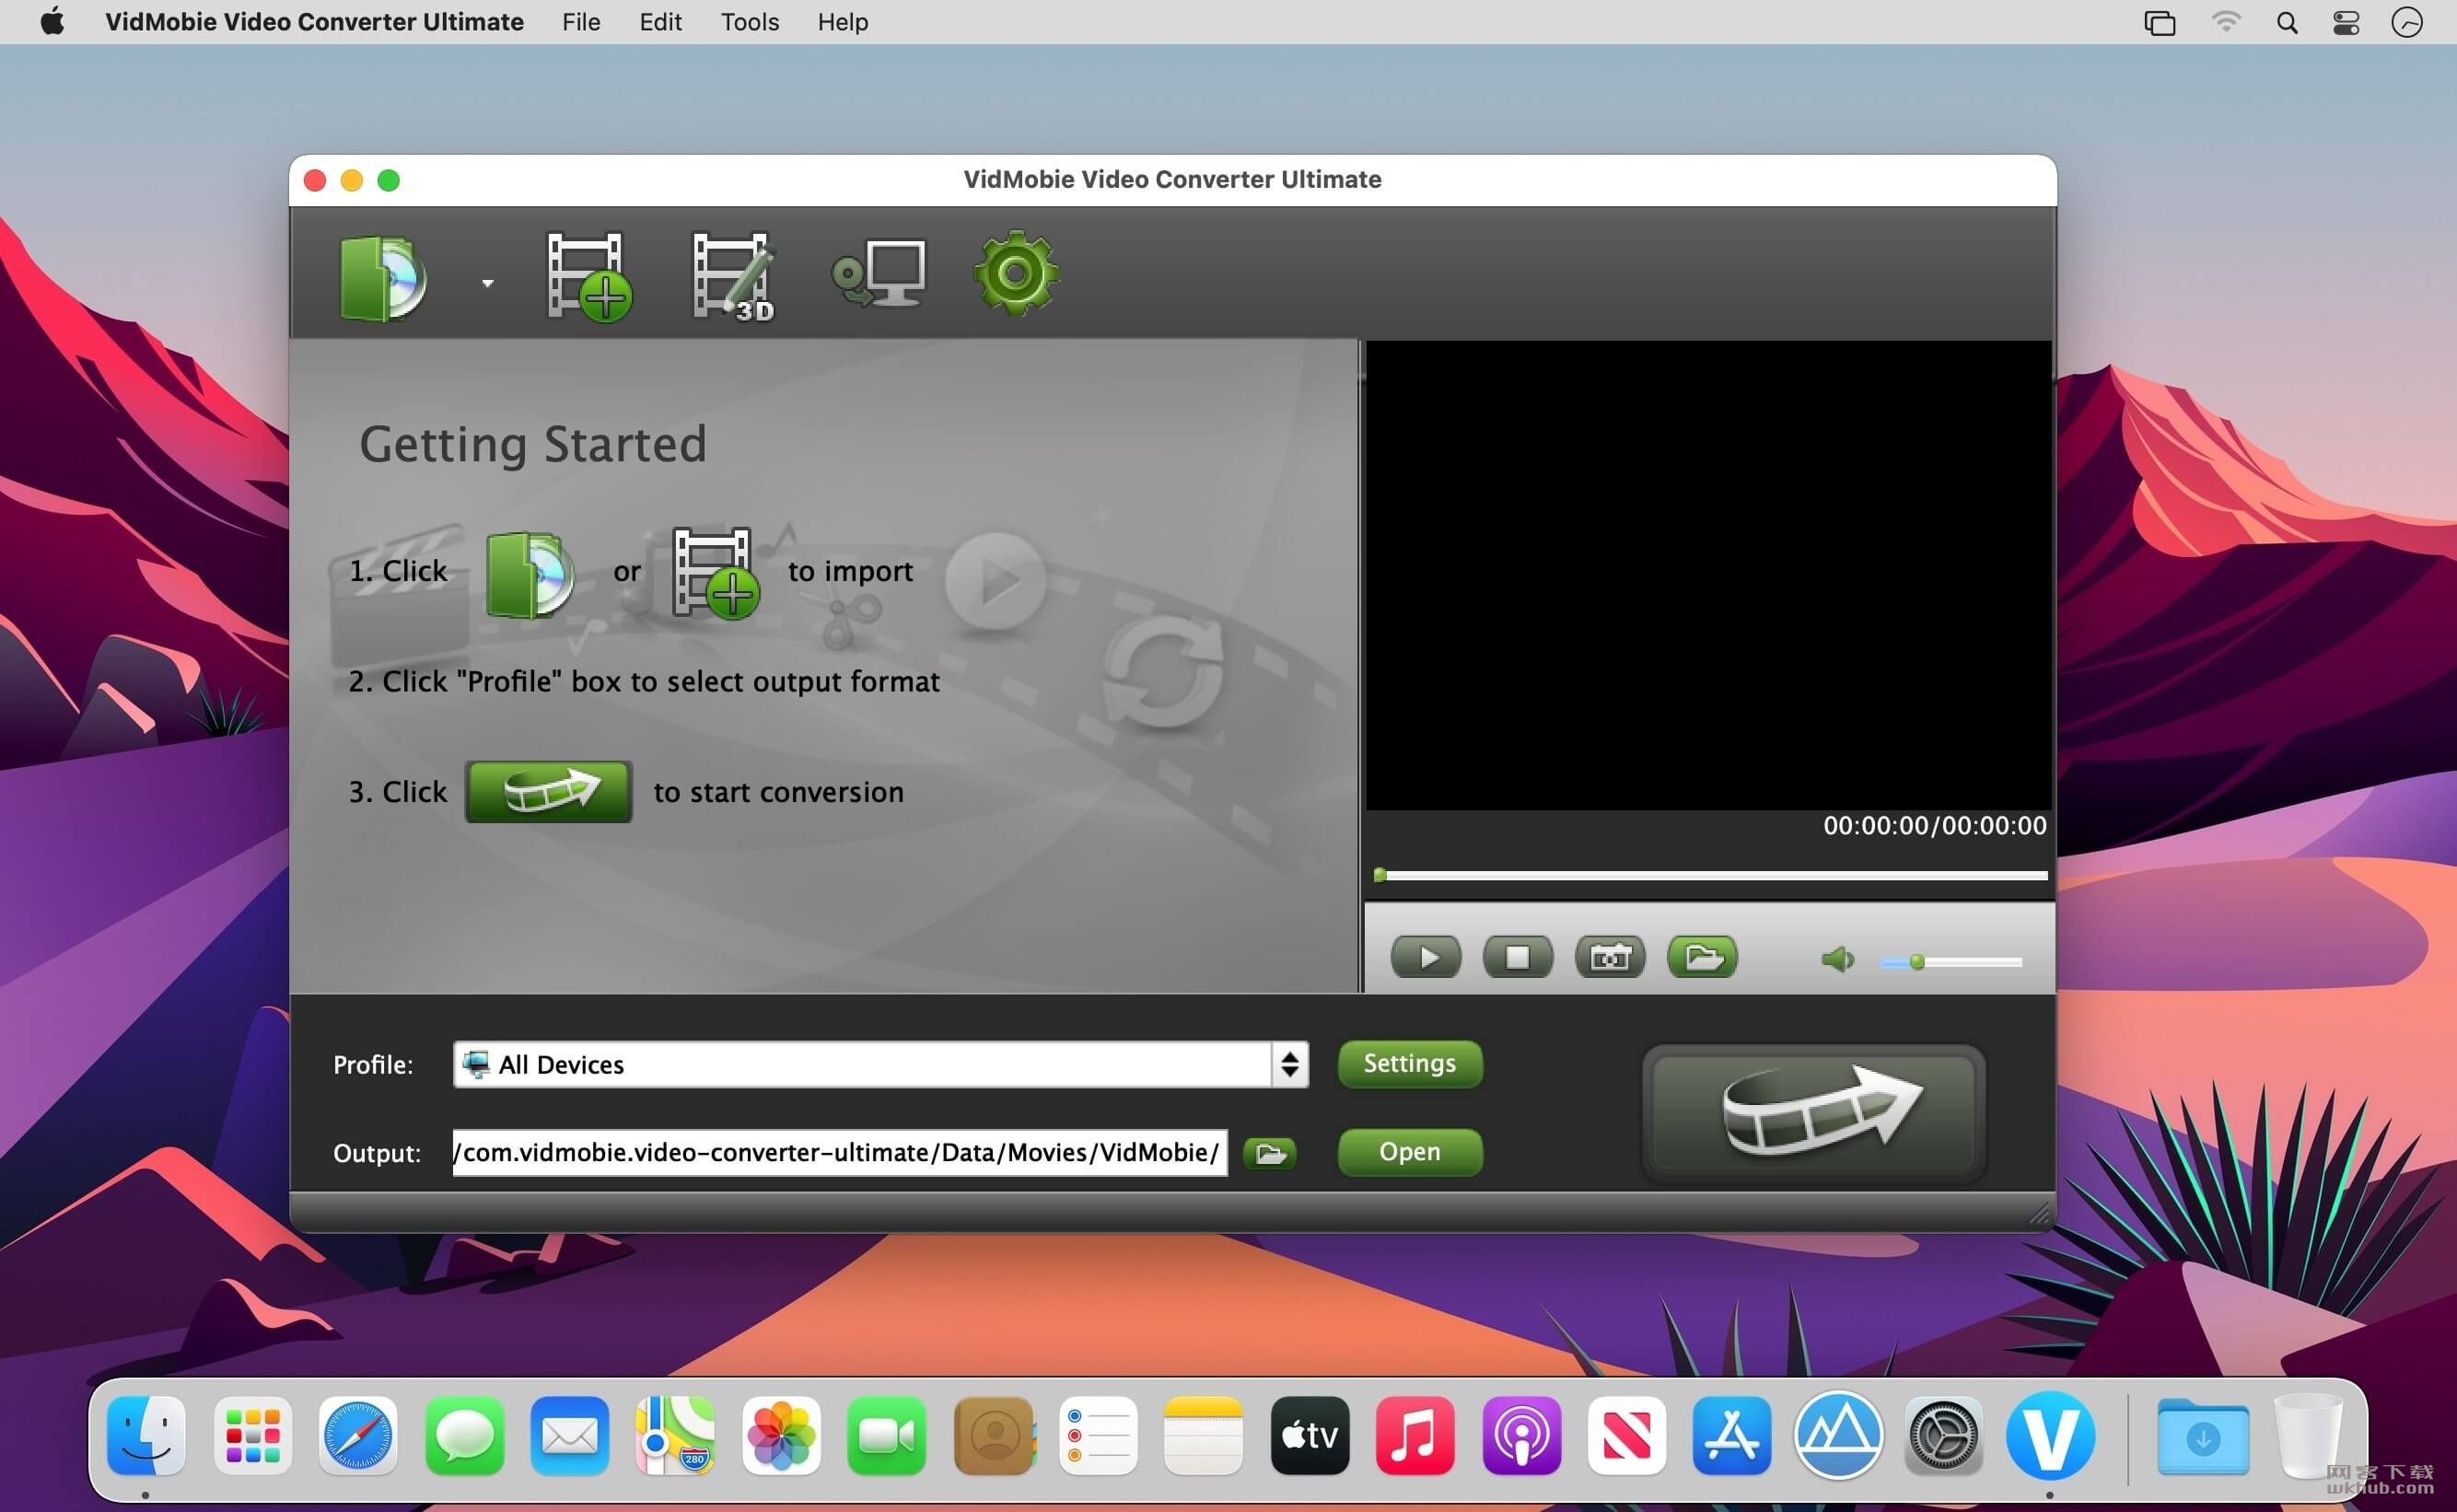Image resolution: width=2457 pixels, height=1512 pixels.
Task: Open the Help menu
Action: (x=842, y=22)
